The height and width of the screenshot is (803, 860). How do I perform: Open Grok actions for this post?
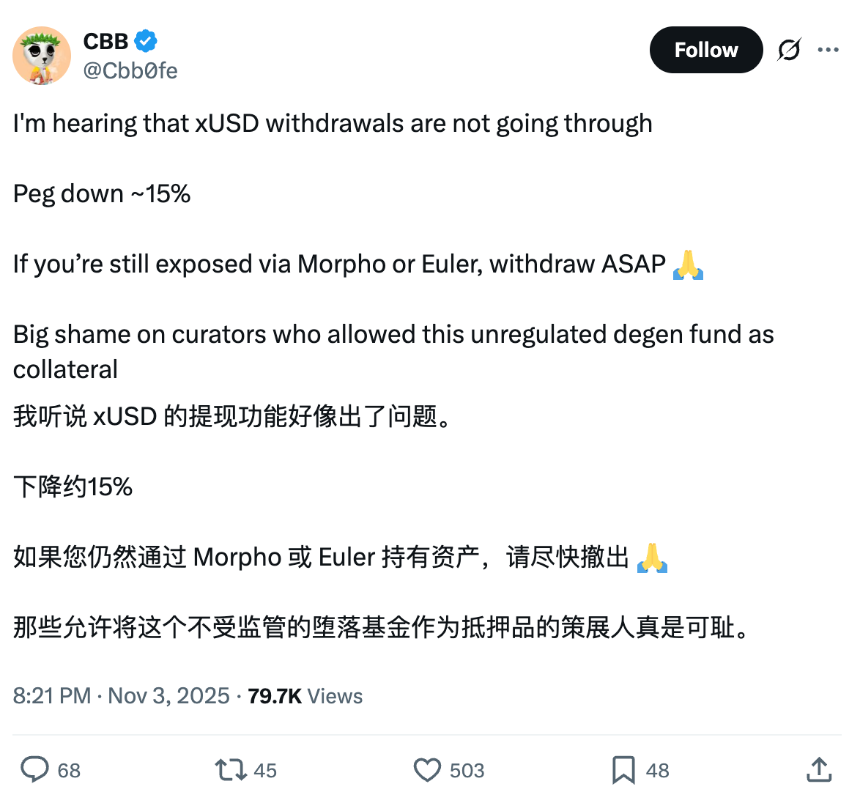pyautogui.click(x=789, y=50)
